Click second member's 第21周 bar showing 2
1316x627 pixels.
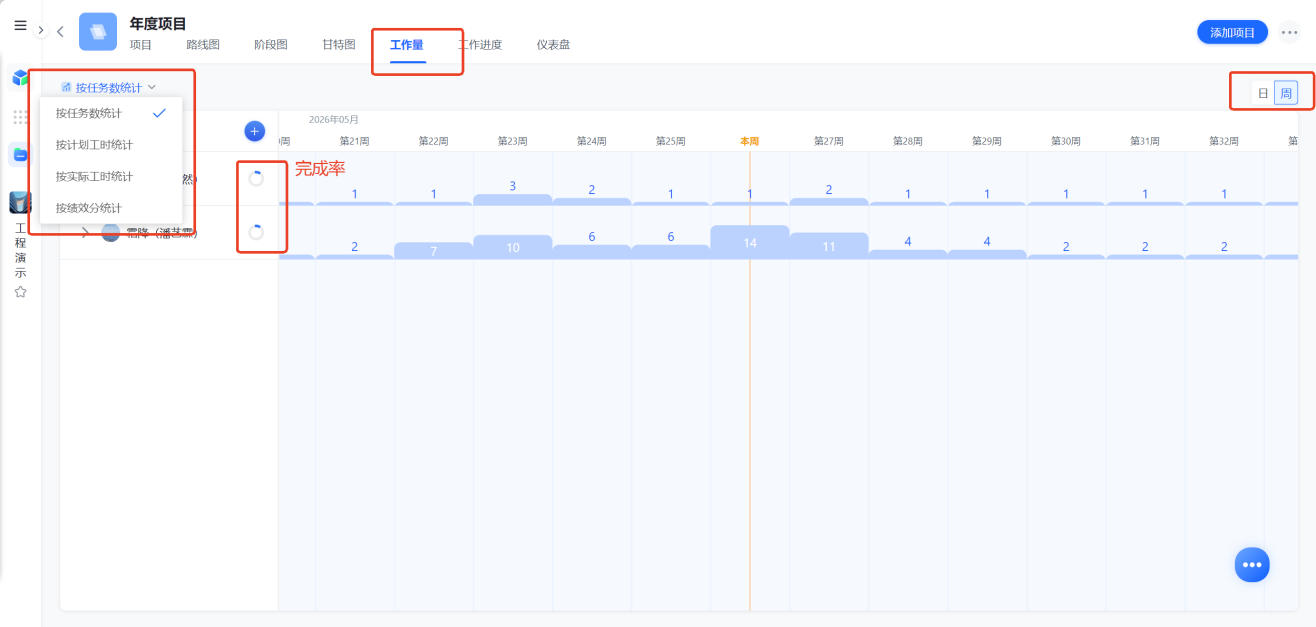point(355,257)
